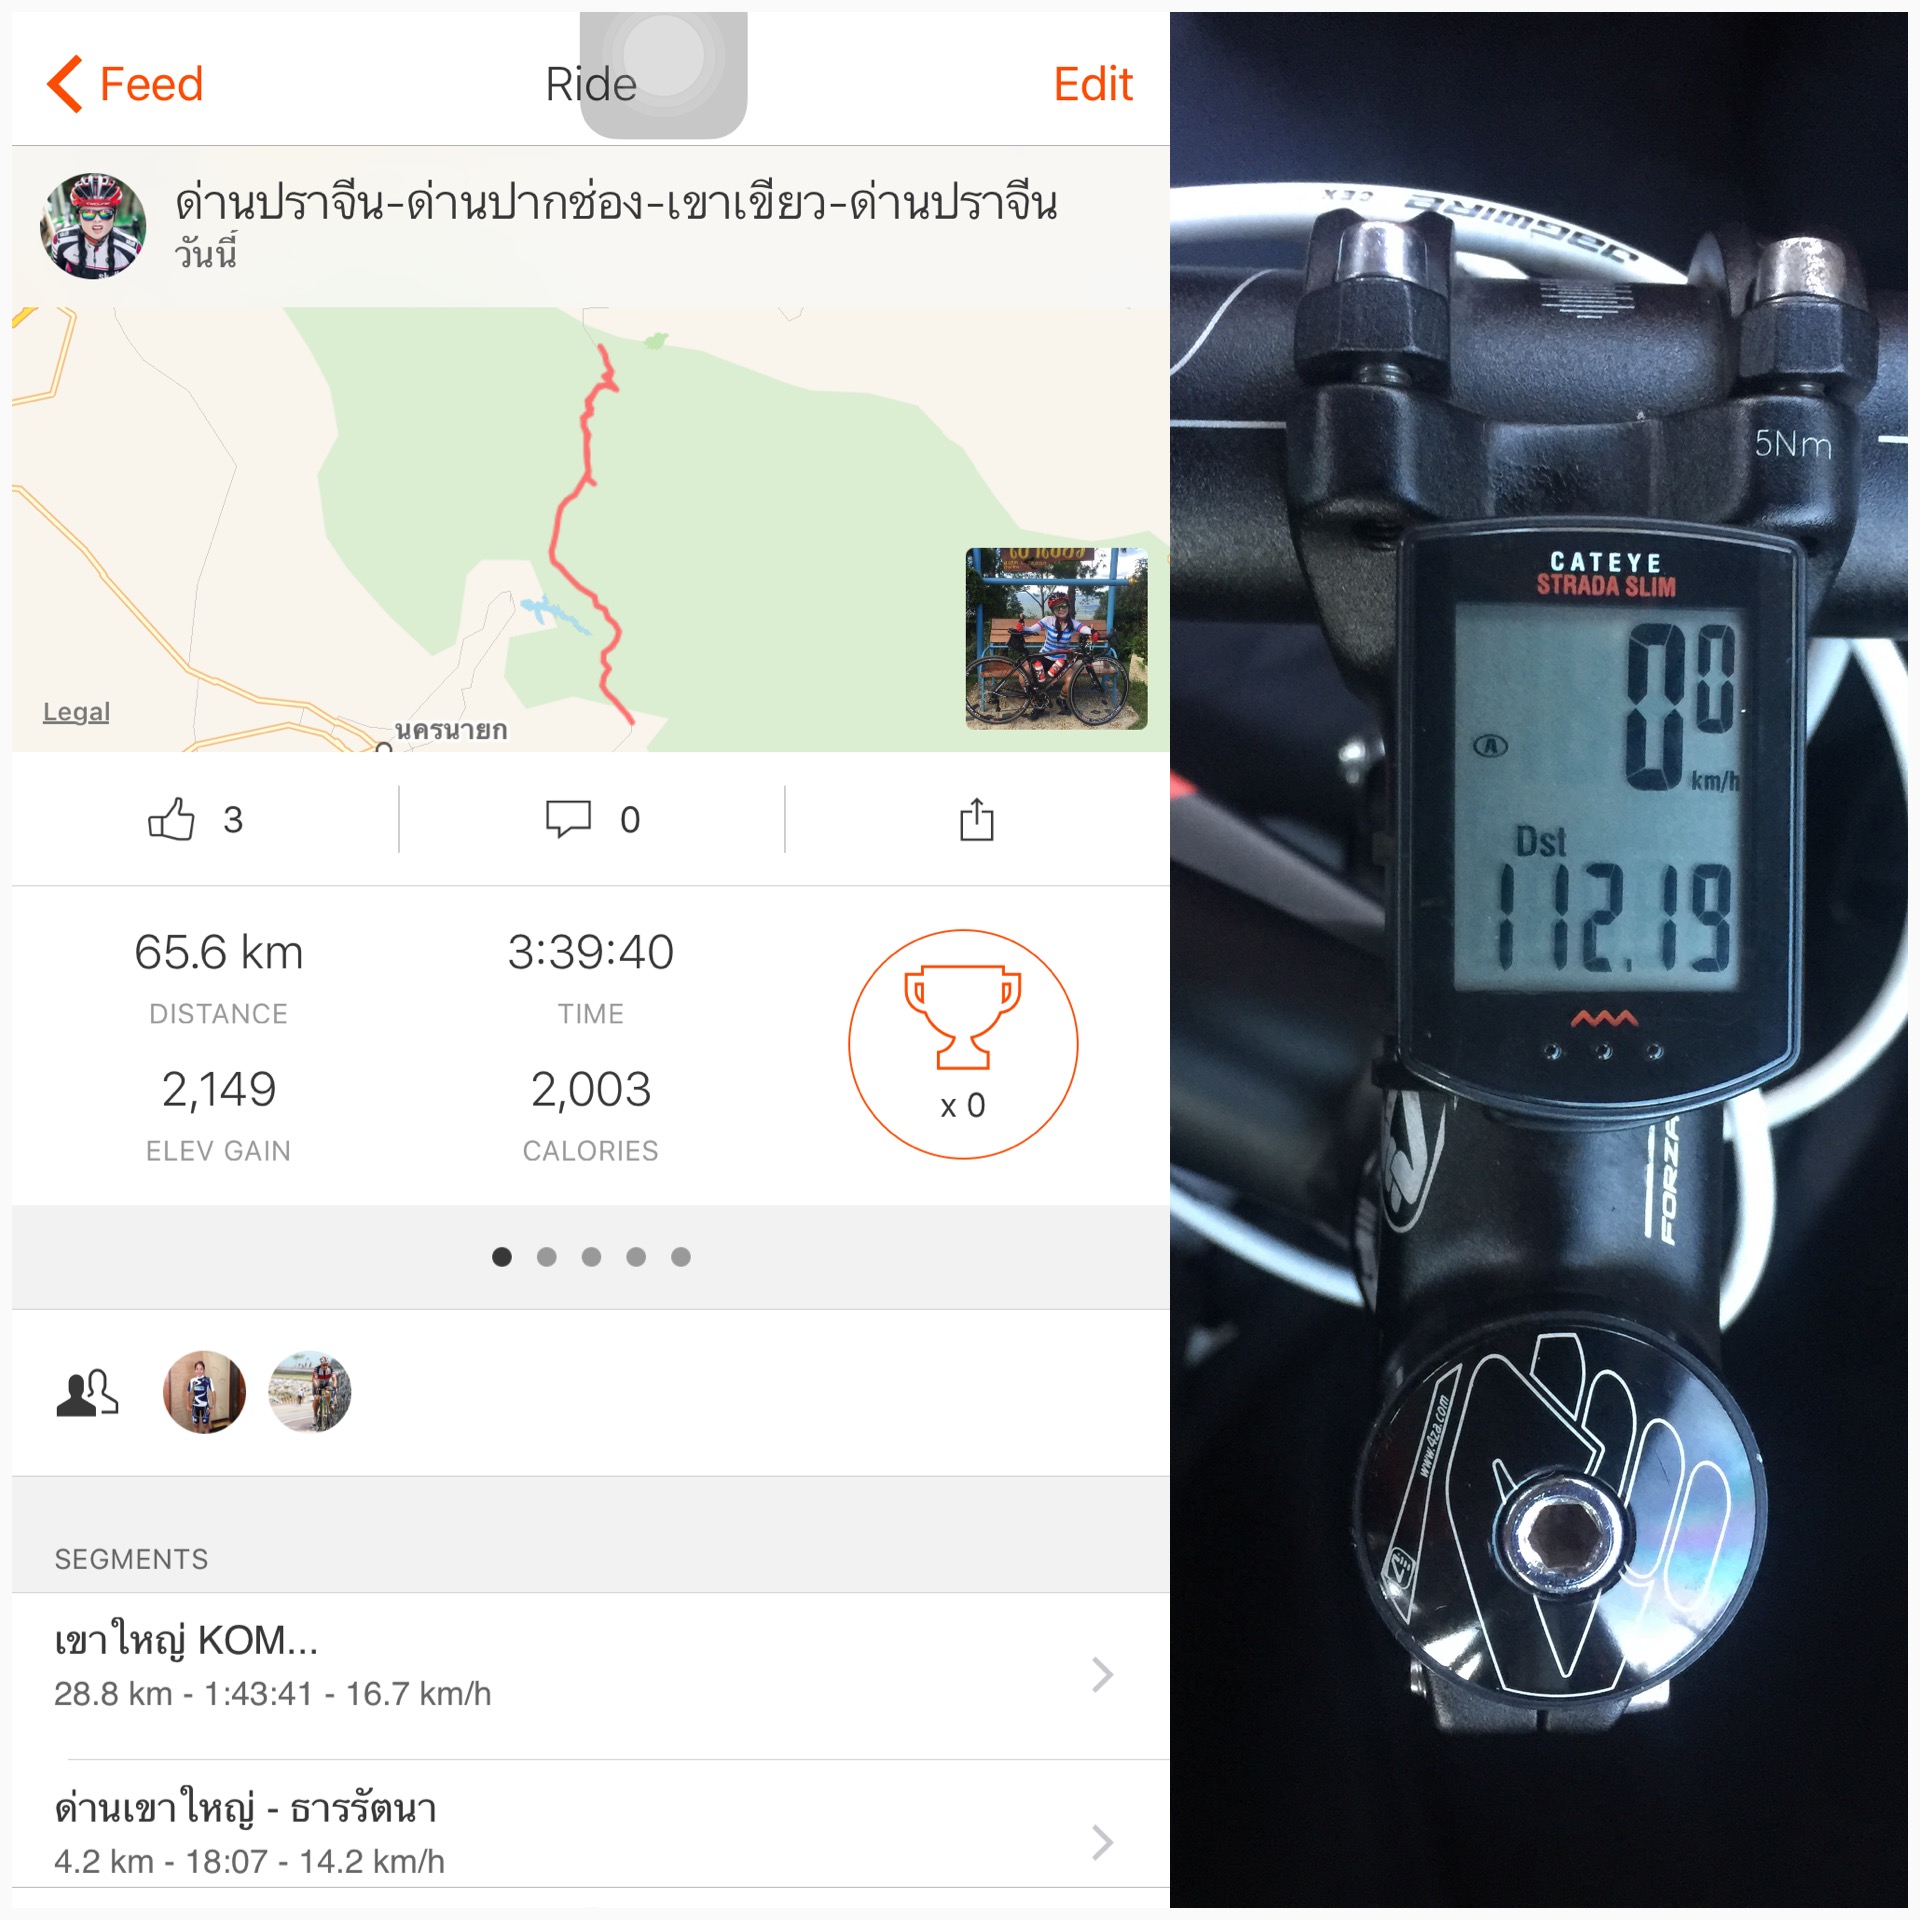Open comments via speech bubble icon
The width and height of the screenshot is (1920, 1920).
[568, 819]
